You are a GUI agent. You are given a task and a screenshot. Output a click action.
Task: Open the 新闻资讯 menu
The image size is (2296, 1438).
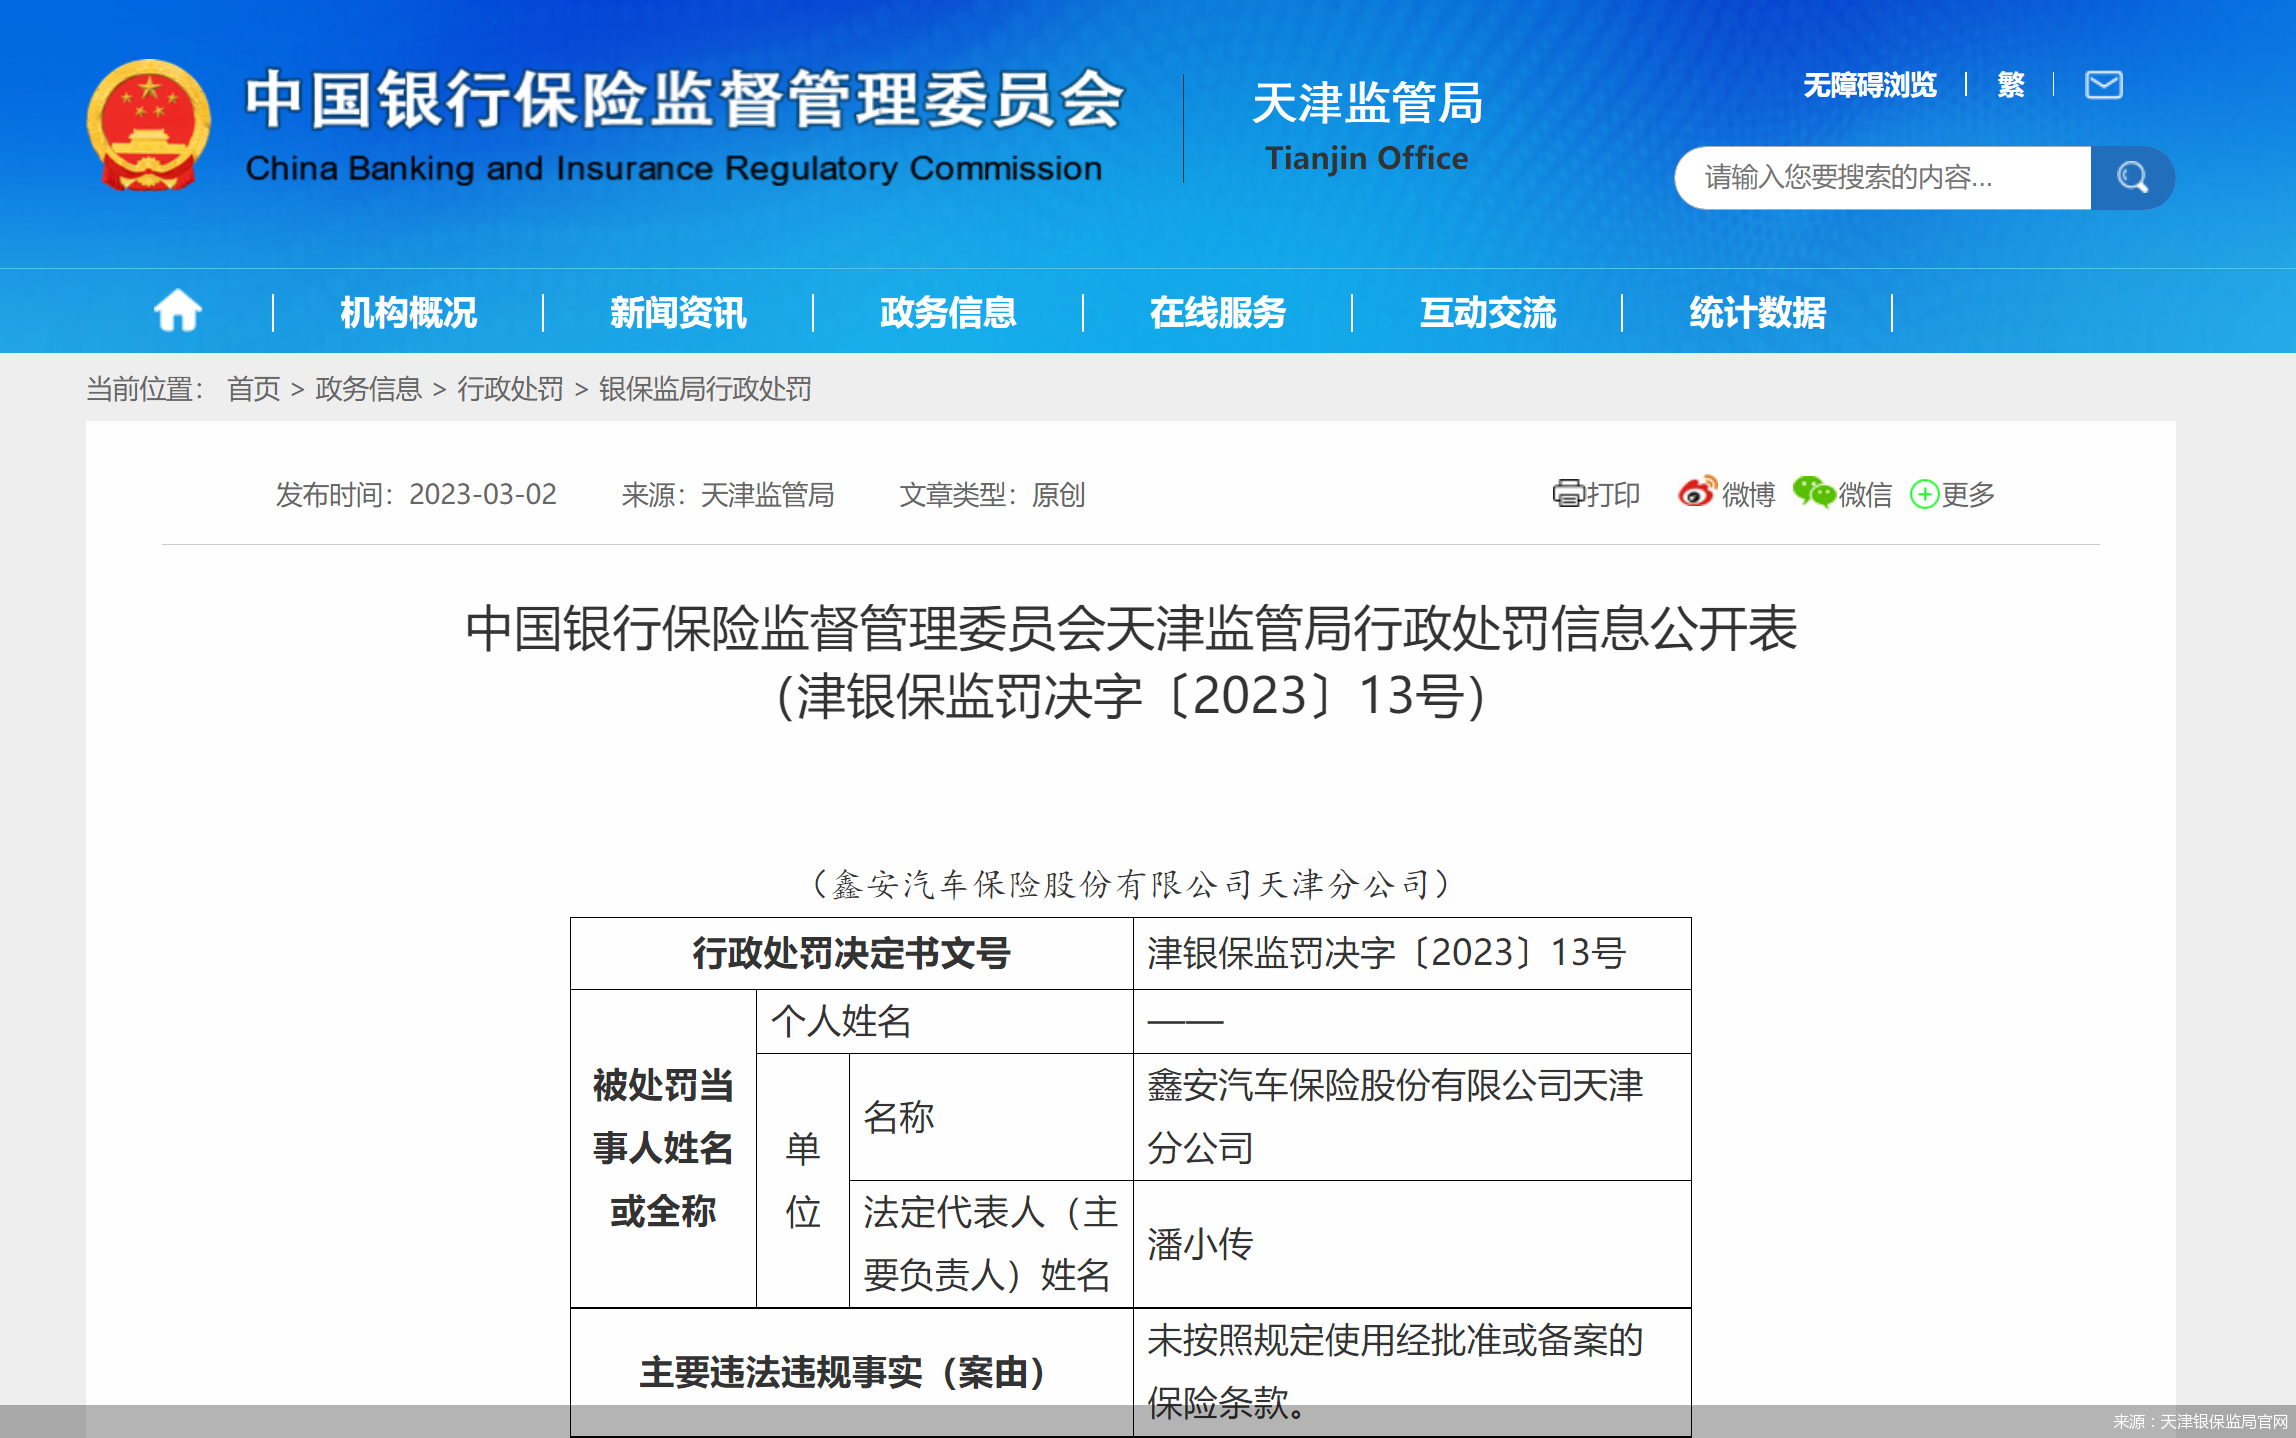678,312
